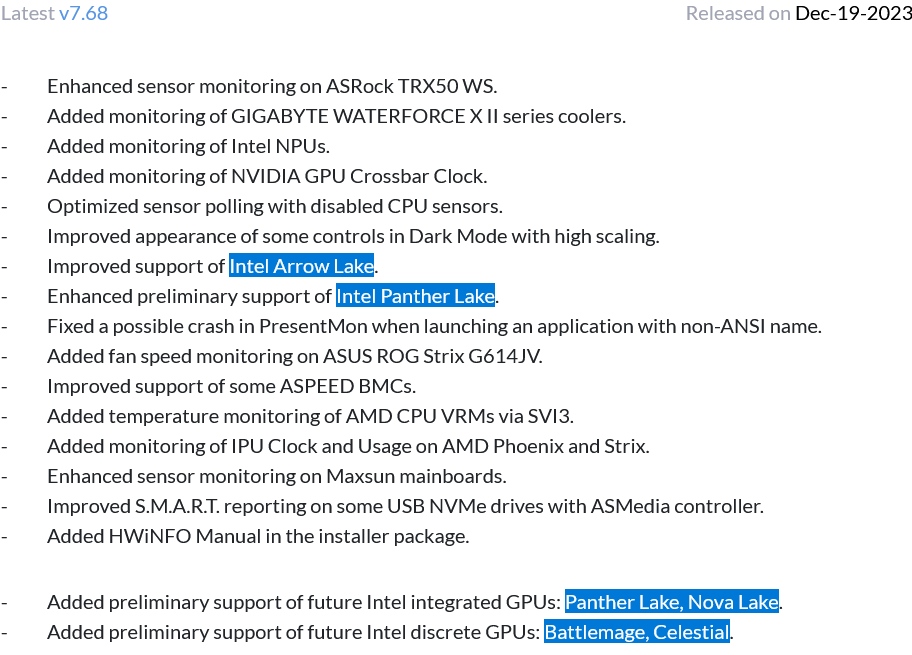Click the AMD Phoenix and Strix IPU entry

tap(348, 446)
